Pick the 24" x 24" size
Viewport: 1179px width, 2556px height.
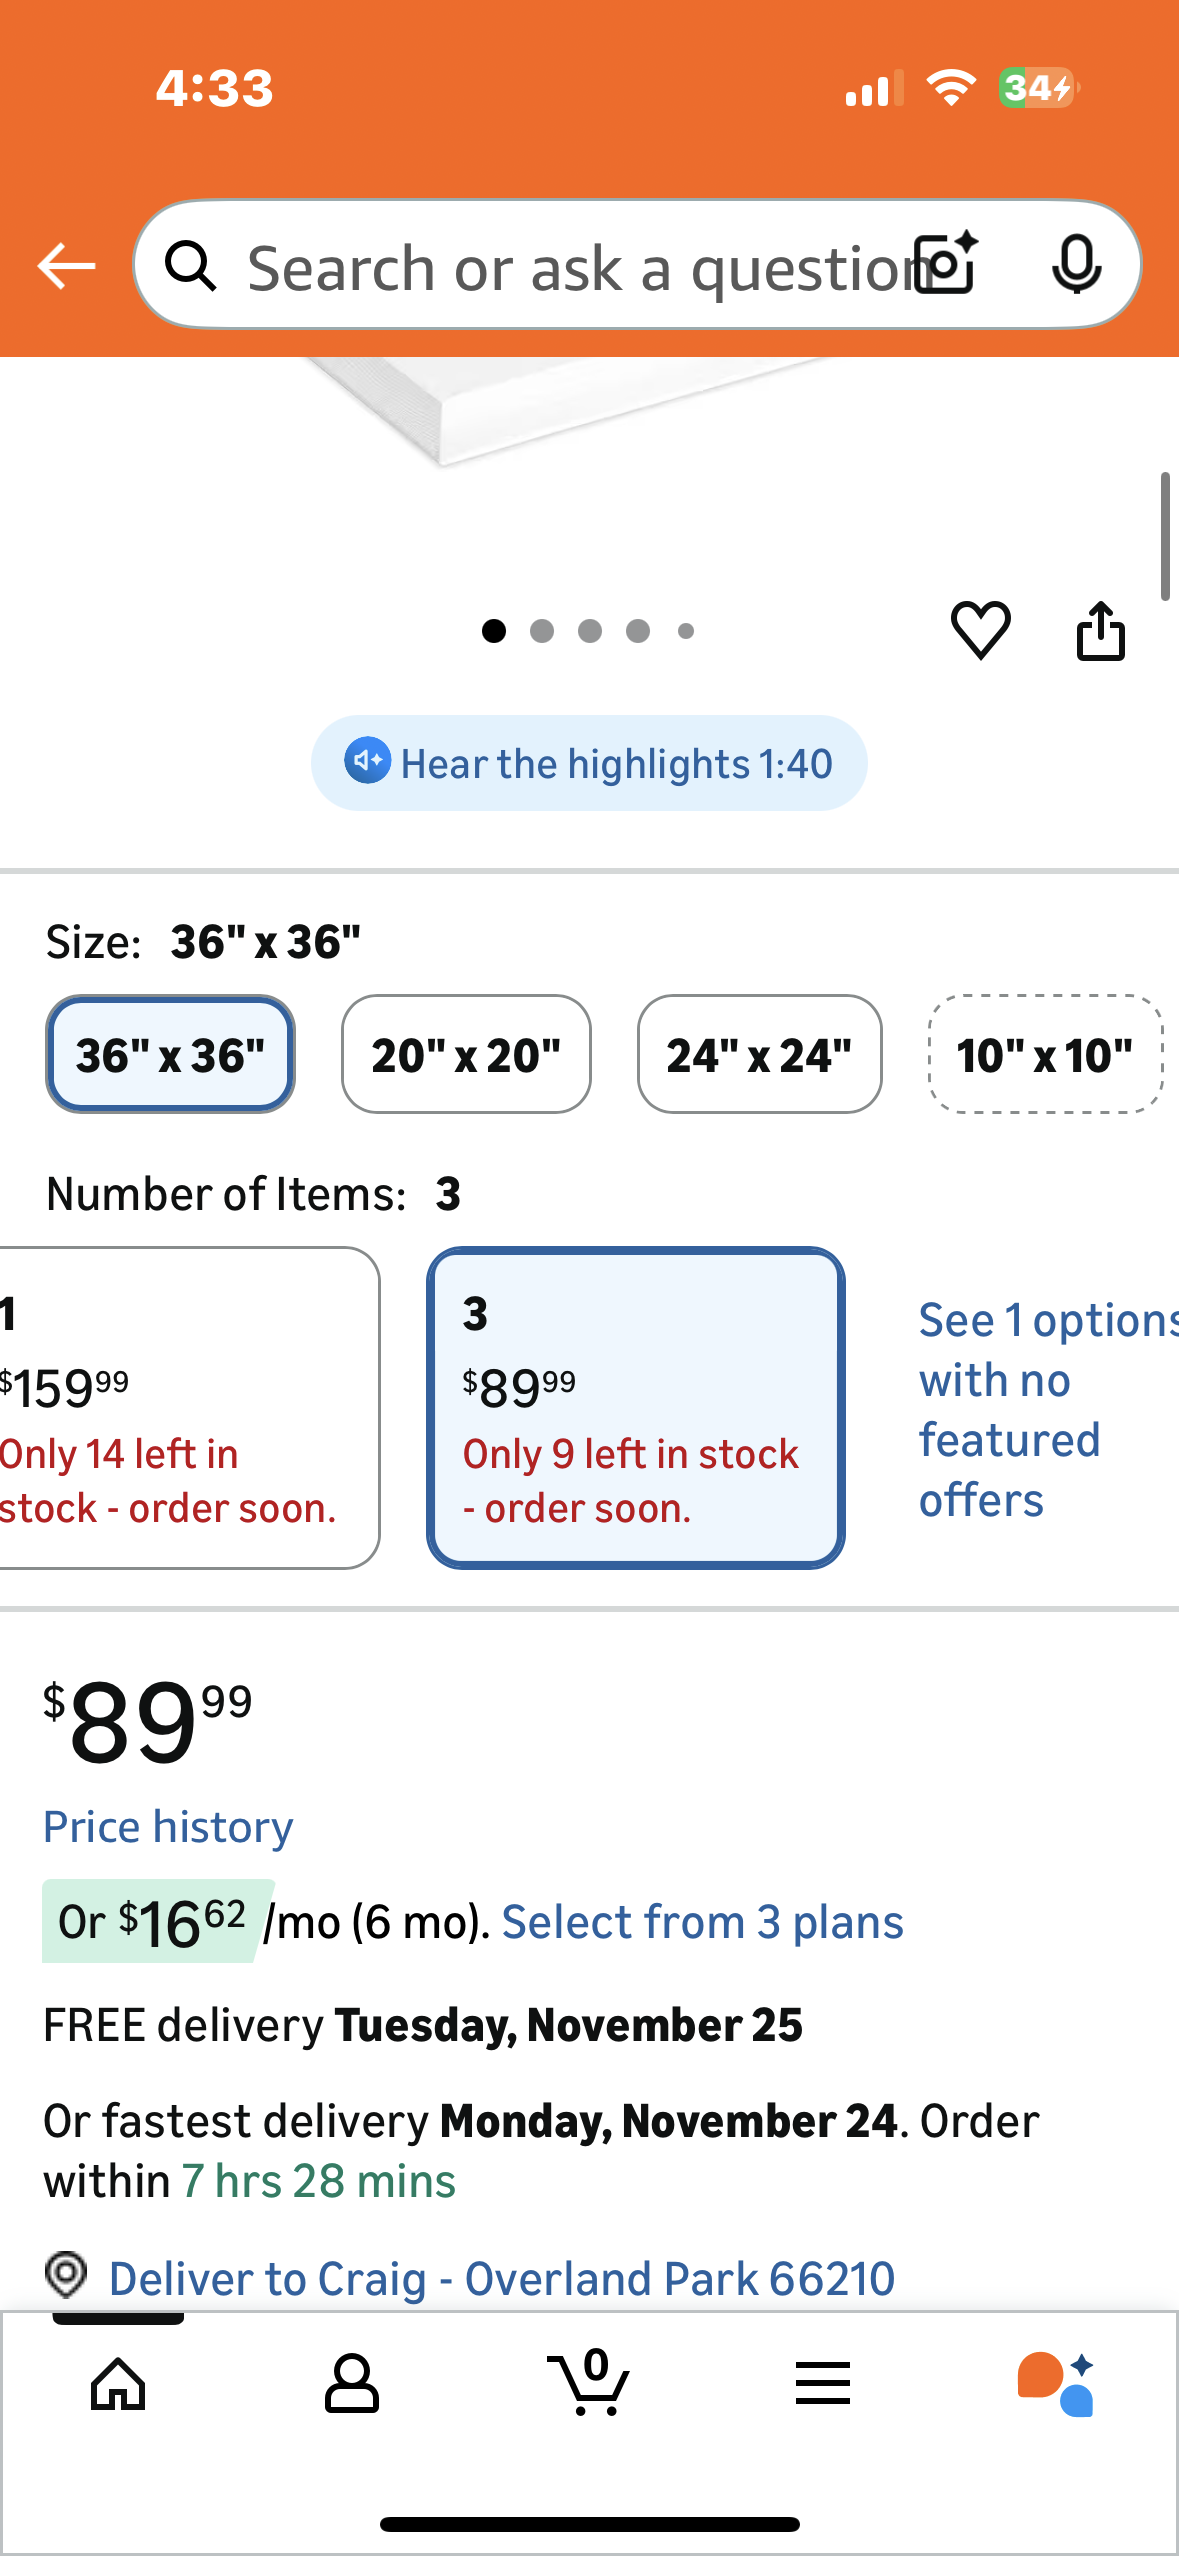[760, 1054]
